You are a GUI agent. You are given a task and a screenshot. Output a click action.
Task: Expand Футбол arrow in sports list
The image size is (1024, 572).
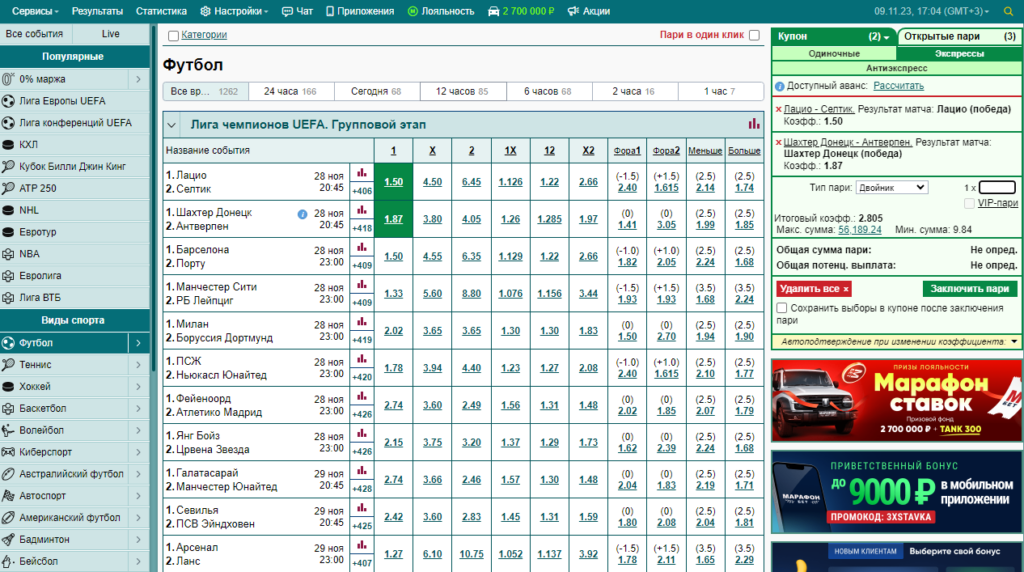(138, 343)
